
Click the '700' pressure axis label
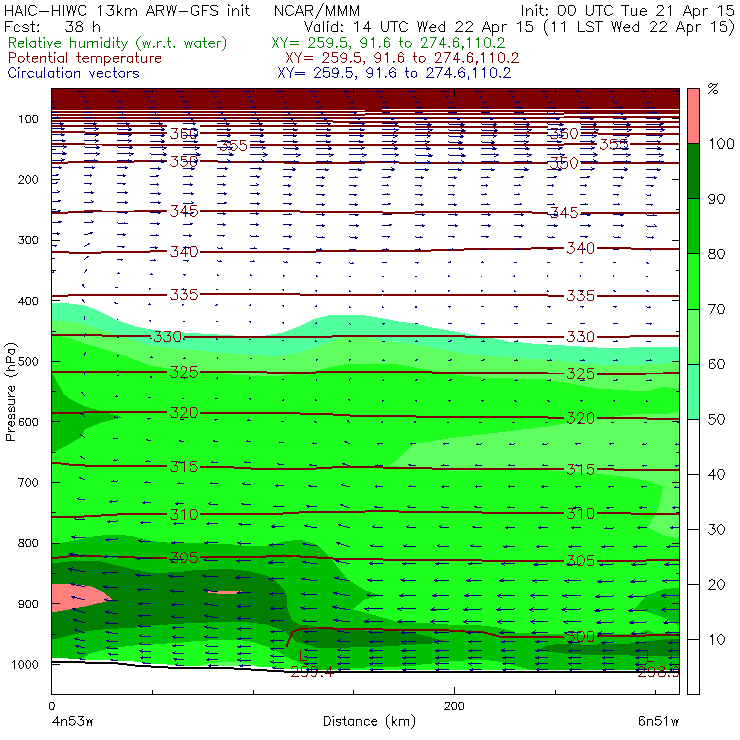click(x=28, y=482)
